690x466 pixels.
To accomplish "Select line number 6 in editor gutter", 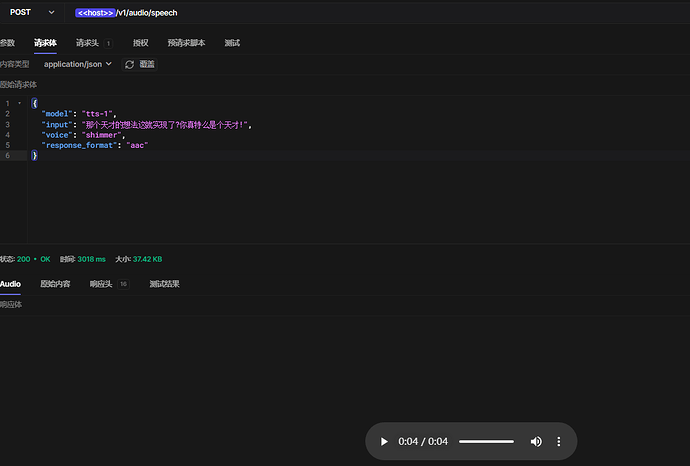I will tap(7, 155).
